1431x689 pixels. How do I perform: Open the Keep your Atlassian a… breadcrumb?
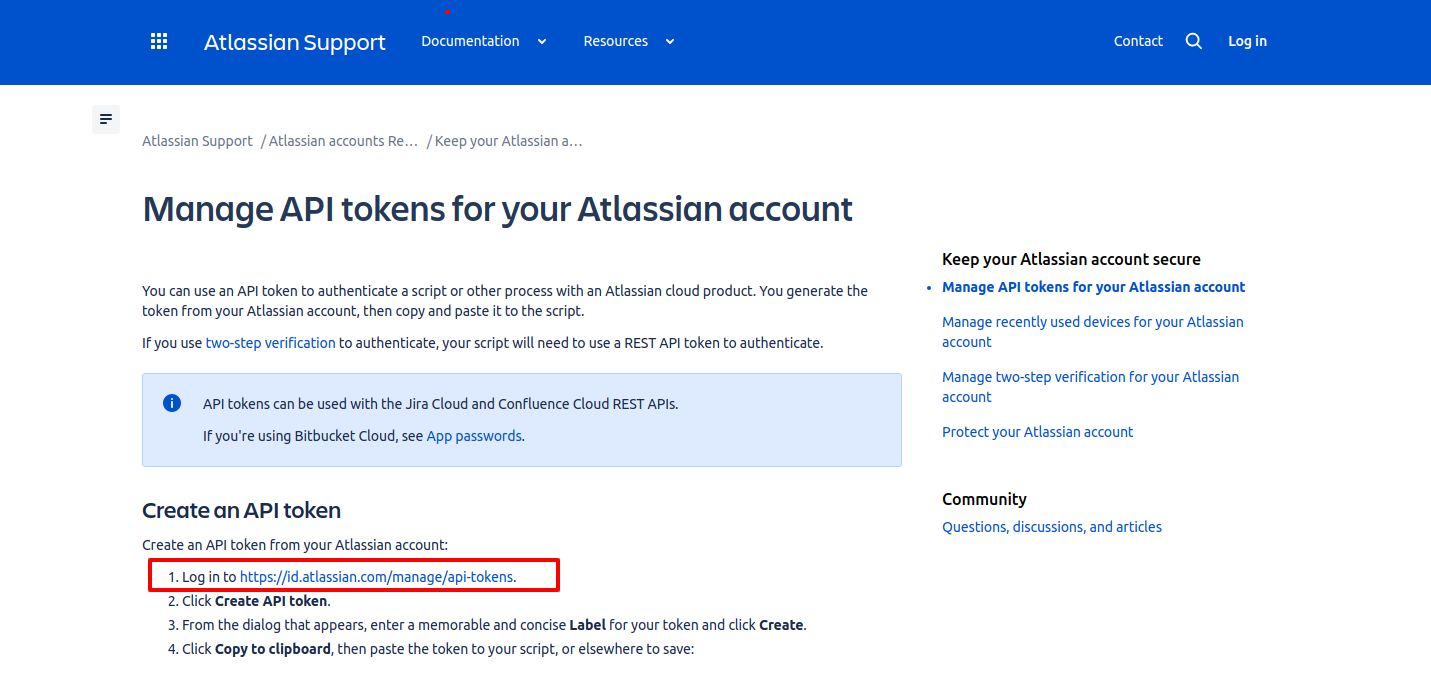click(x=508, y=141)
